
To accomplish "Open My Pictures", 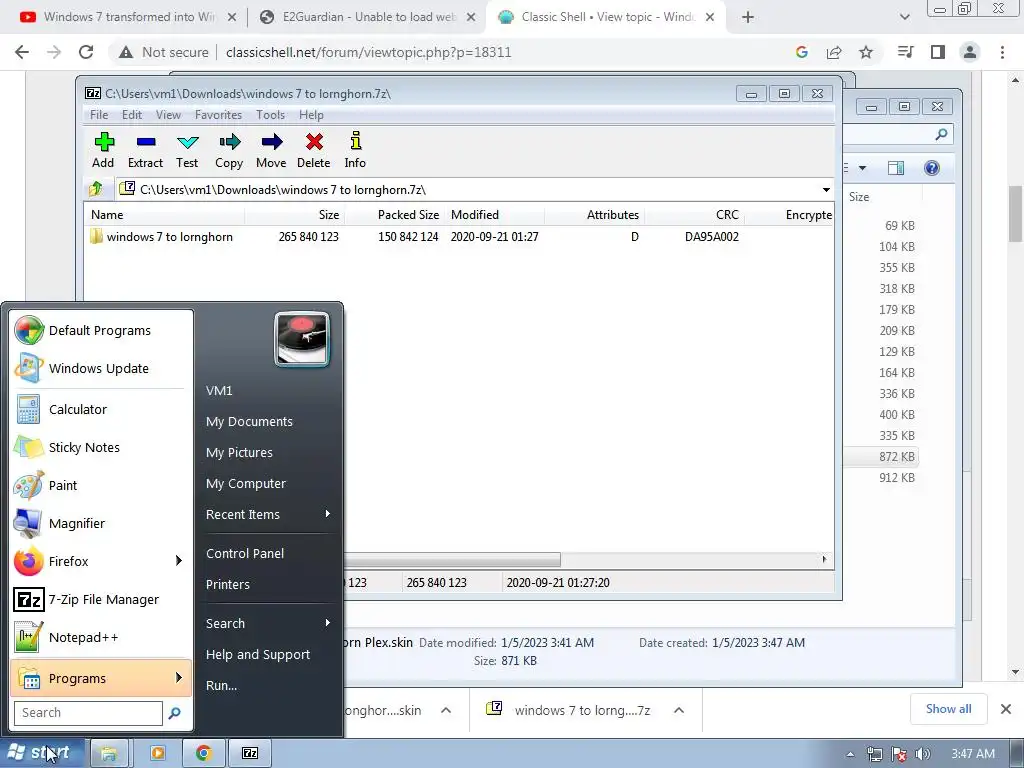I will pyautogui.click(x=240, y=453).
